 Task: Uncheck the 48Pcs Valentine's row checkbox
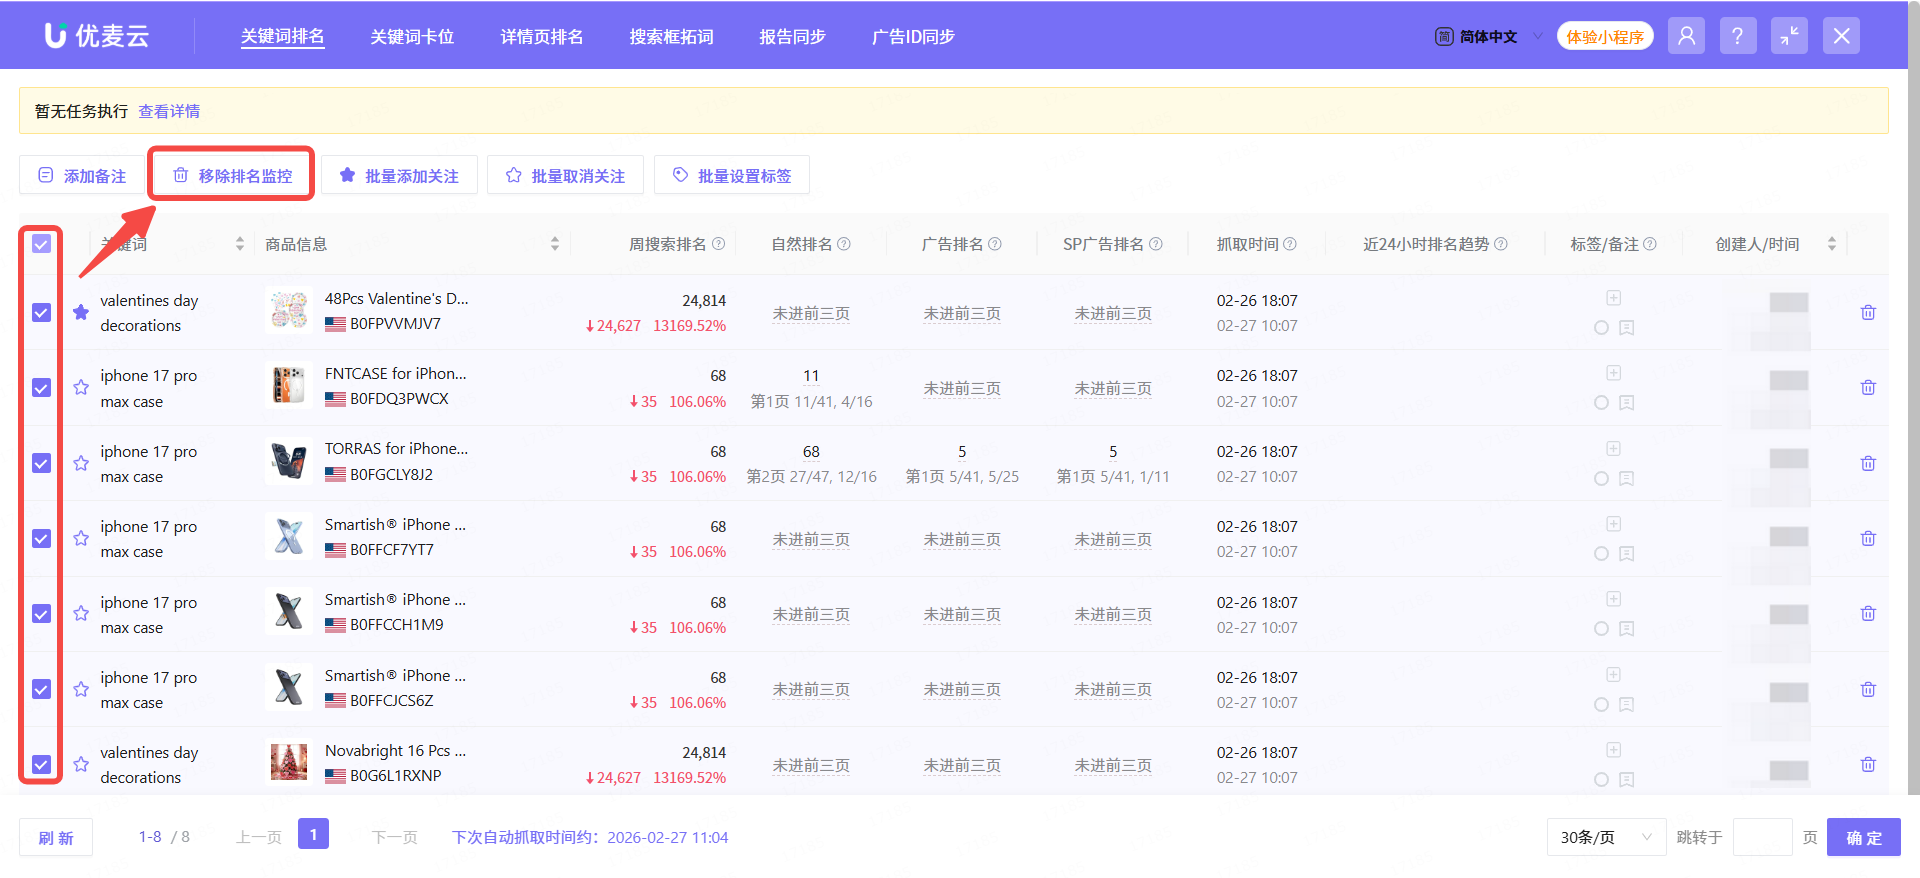(x=41, y=312)
